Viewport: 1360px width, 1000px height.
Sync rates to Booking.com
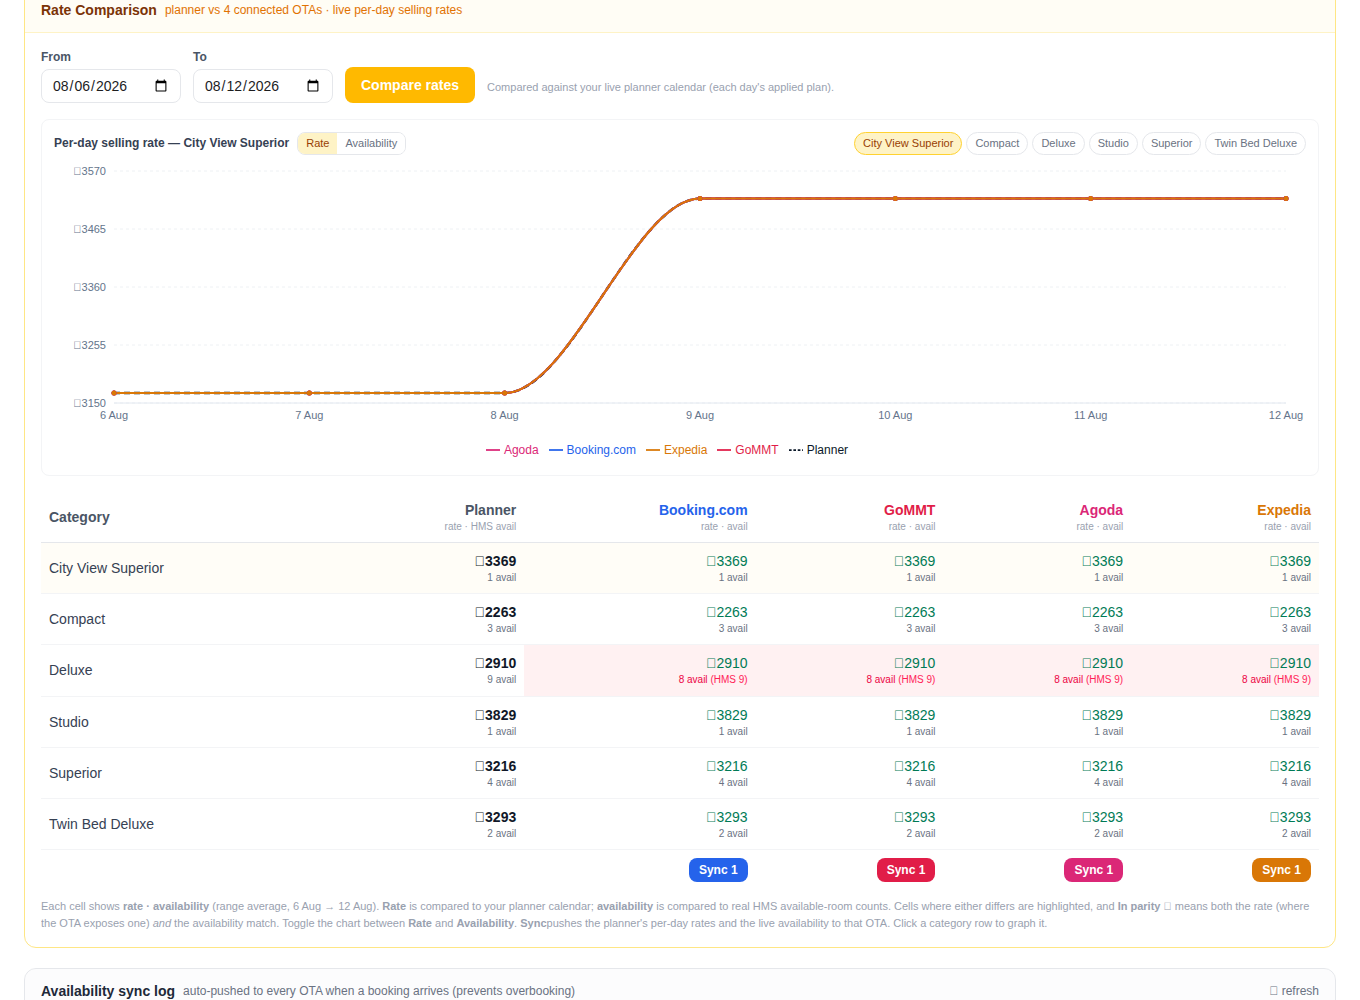pyautogui.click(x=718, y=870)
